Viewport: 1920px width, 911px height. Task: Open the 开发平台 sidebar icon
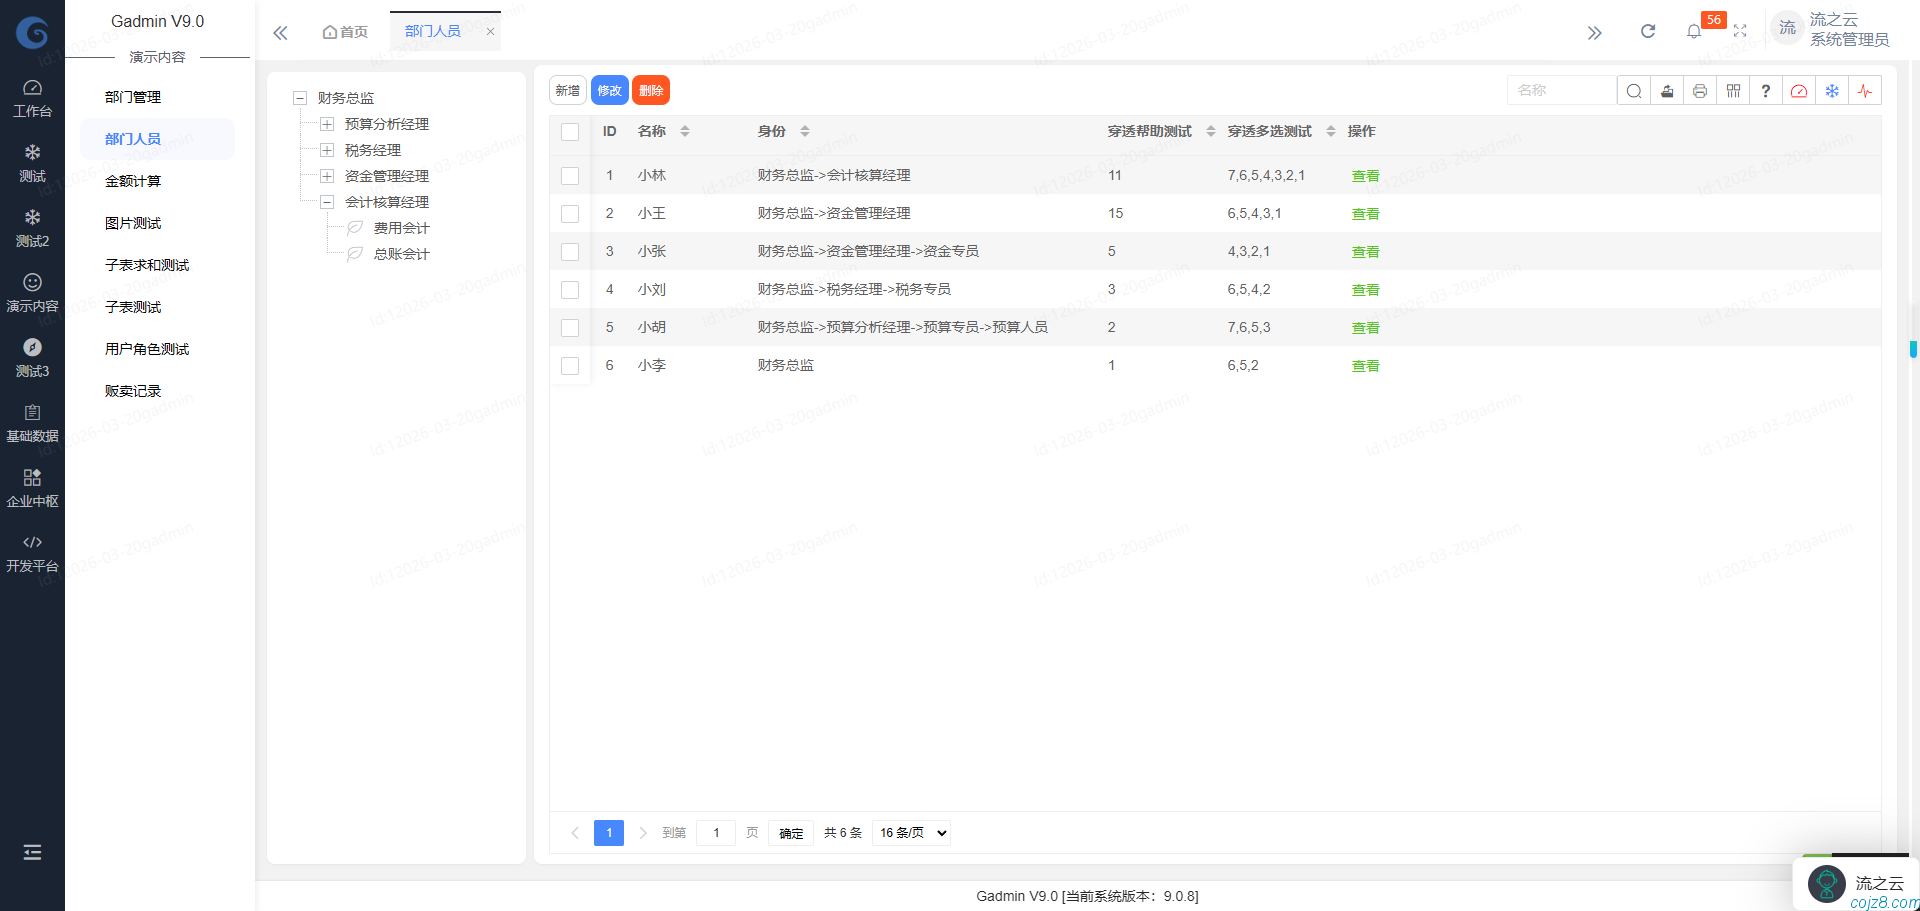click(32, 552)
